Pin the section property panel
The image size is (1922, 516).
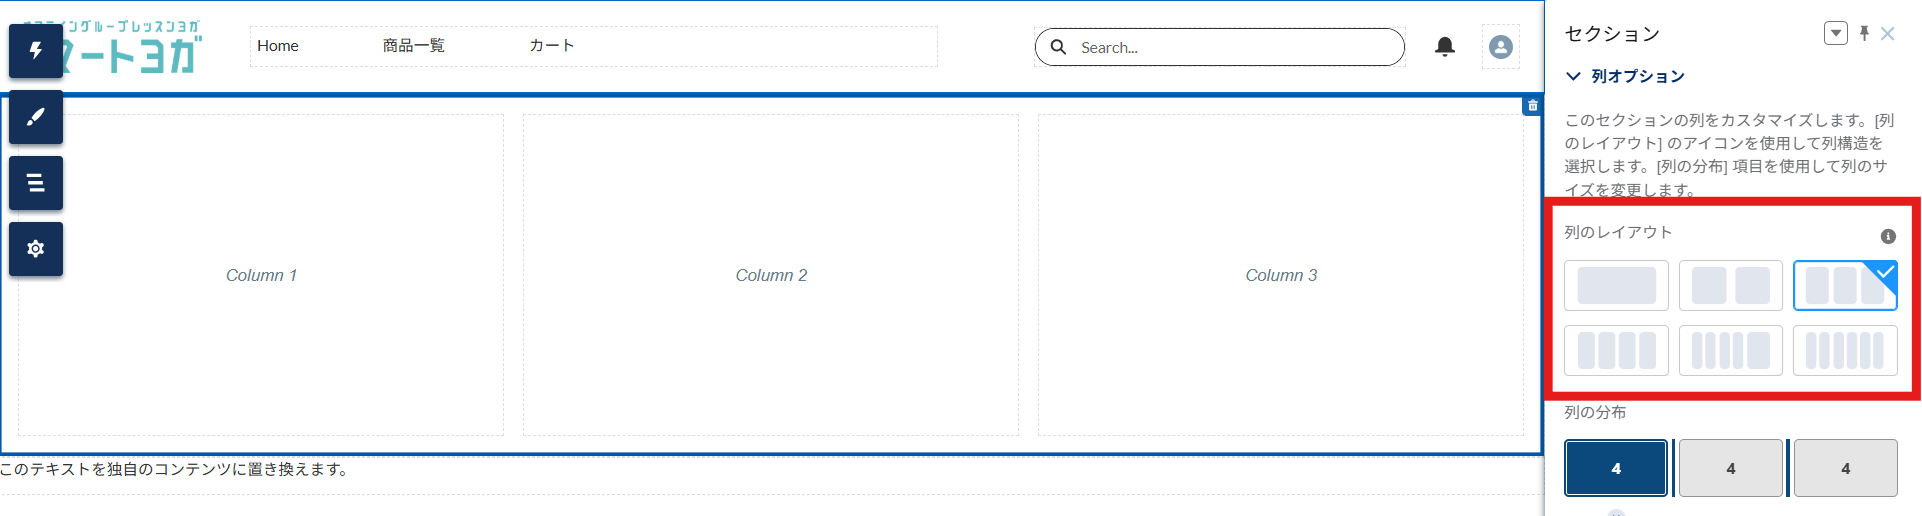(x=1864, y=34)
